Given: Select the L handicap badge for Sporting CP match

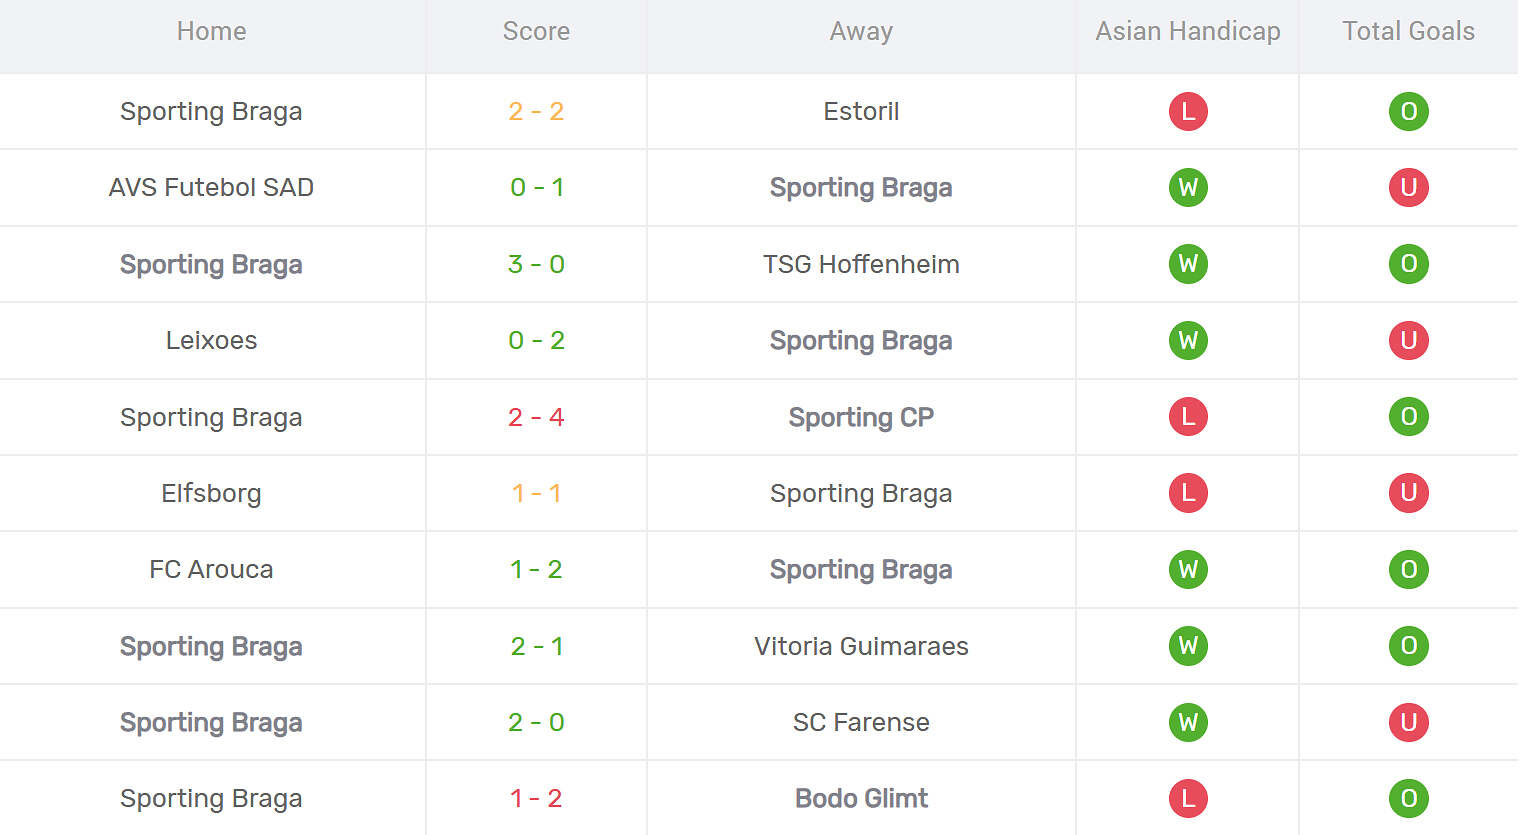Looking at the screenshot, I should click(1187, 417).
